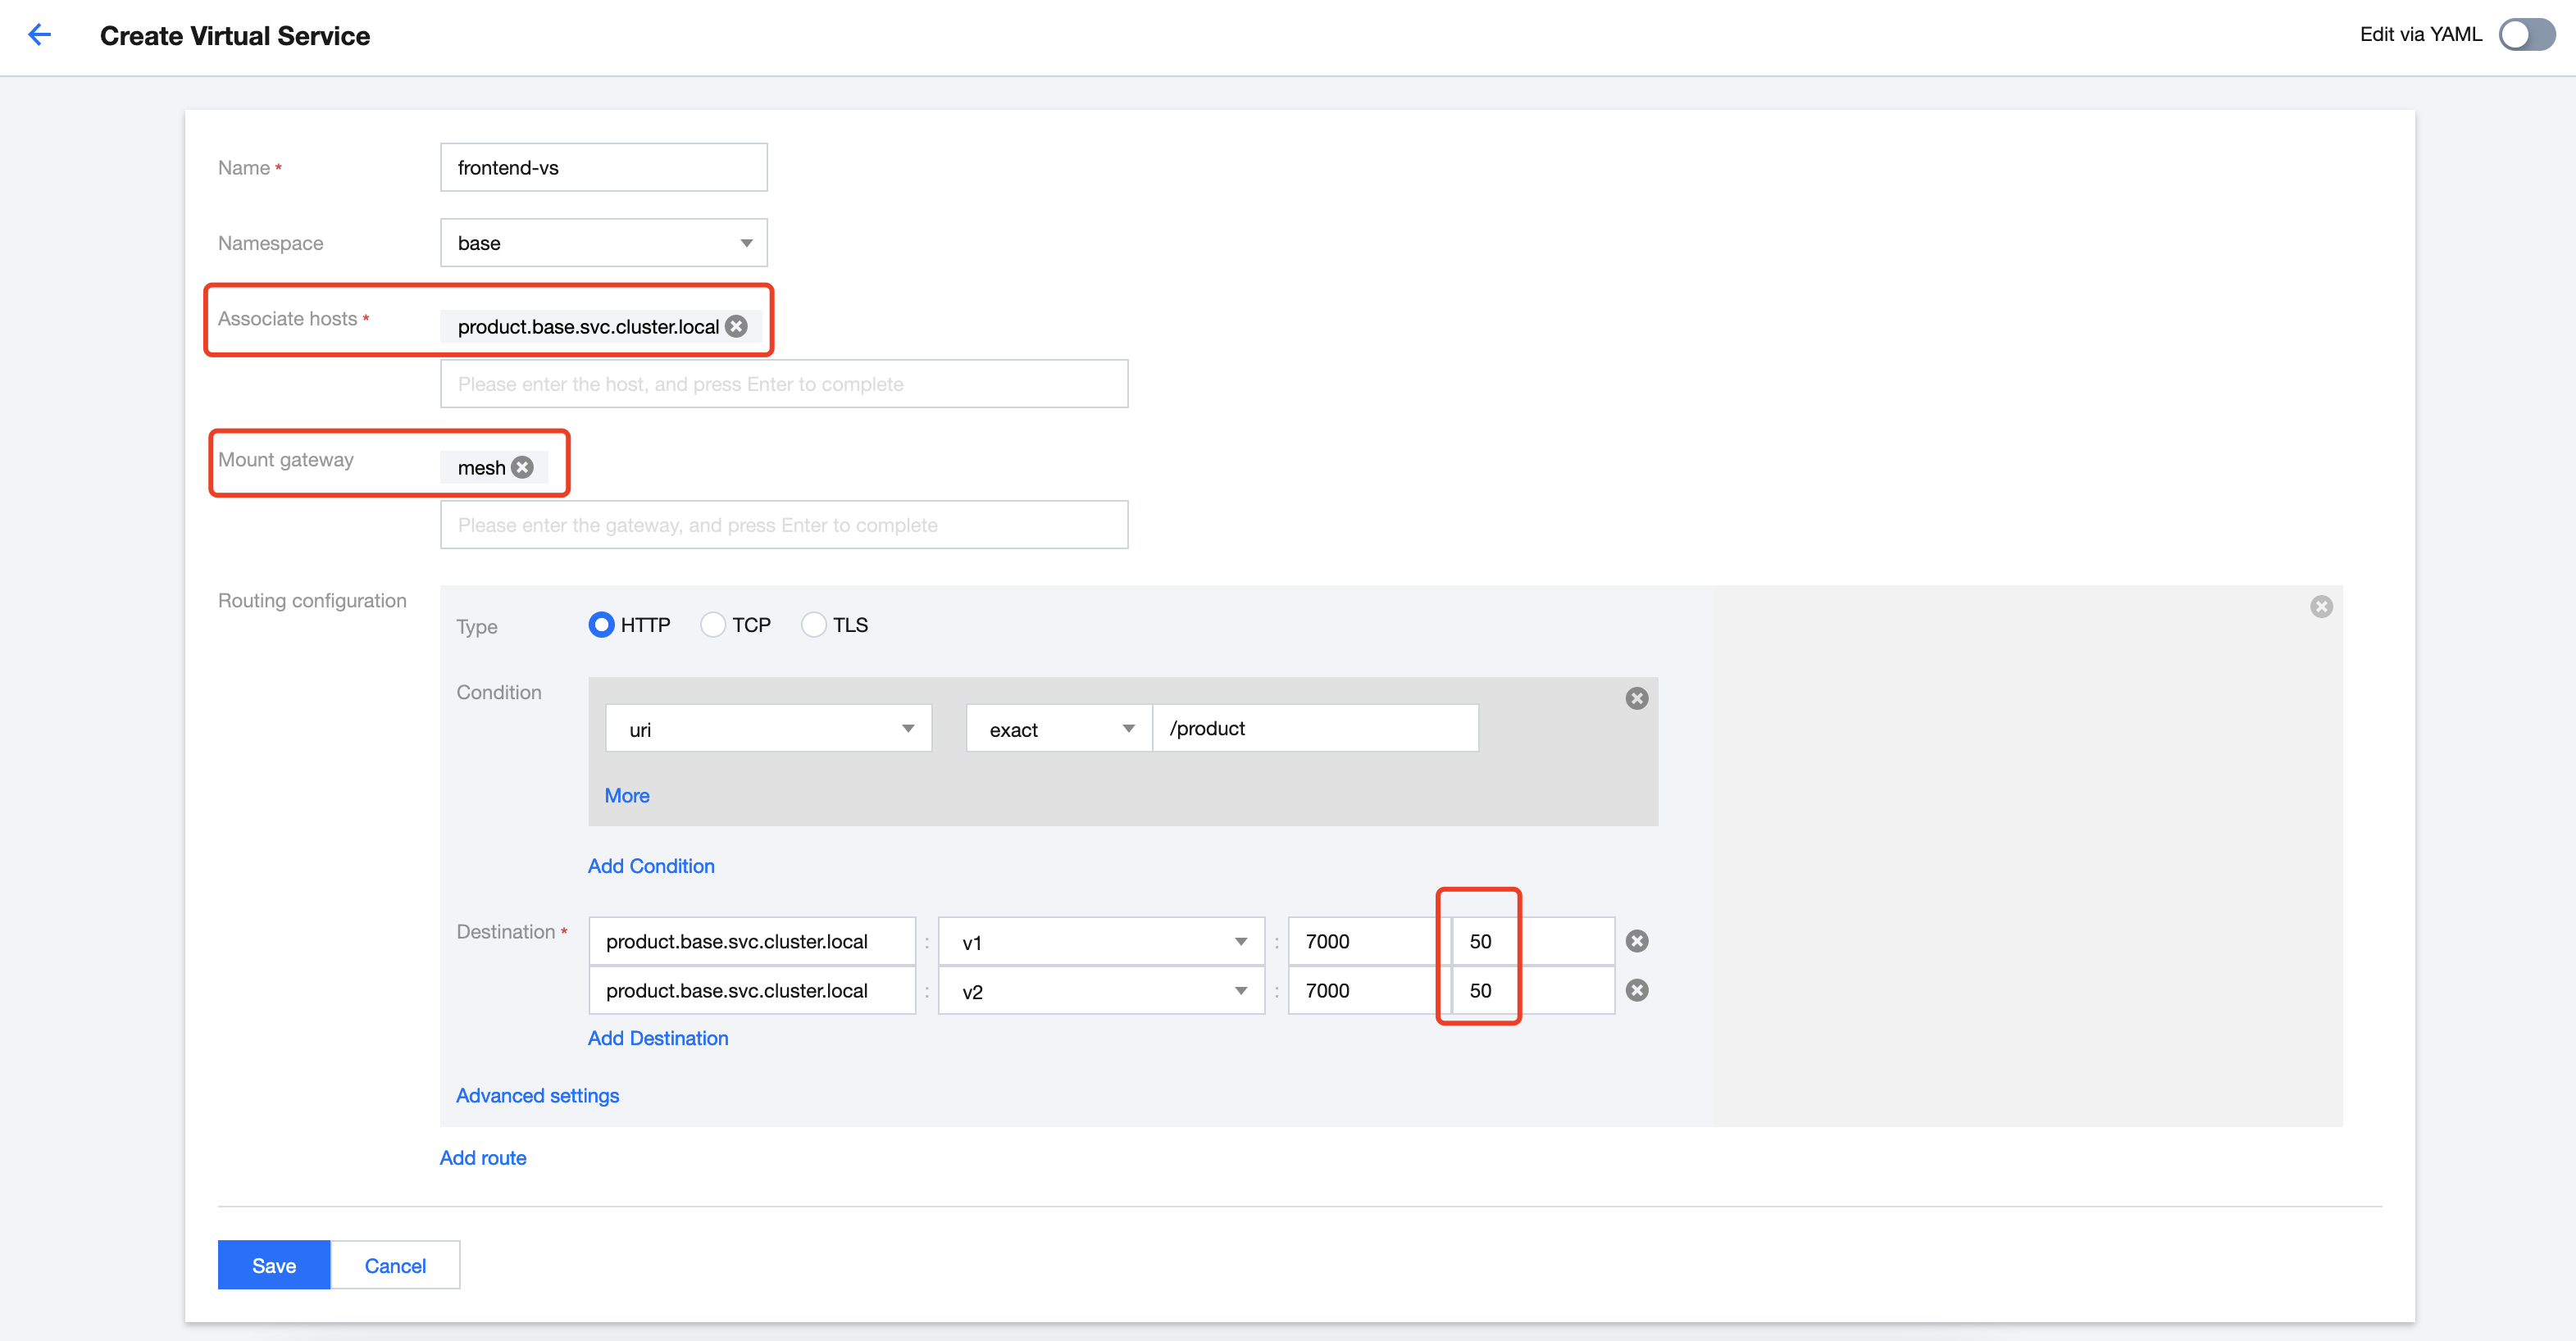Select the TLS routing type
The image size is (2576, 1341).
coord(814,625)
